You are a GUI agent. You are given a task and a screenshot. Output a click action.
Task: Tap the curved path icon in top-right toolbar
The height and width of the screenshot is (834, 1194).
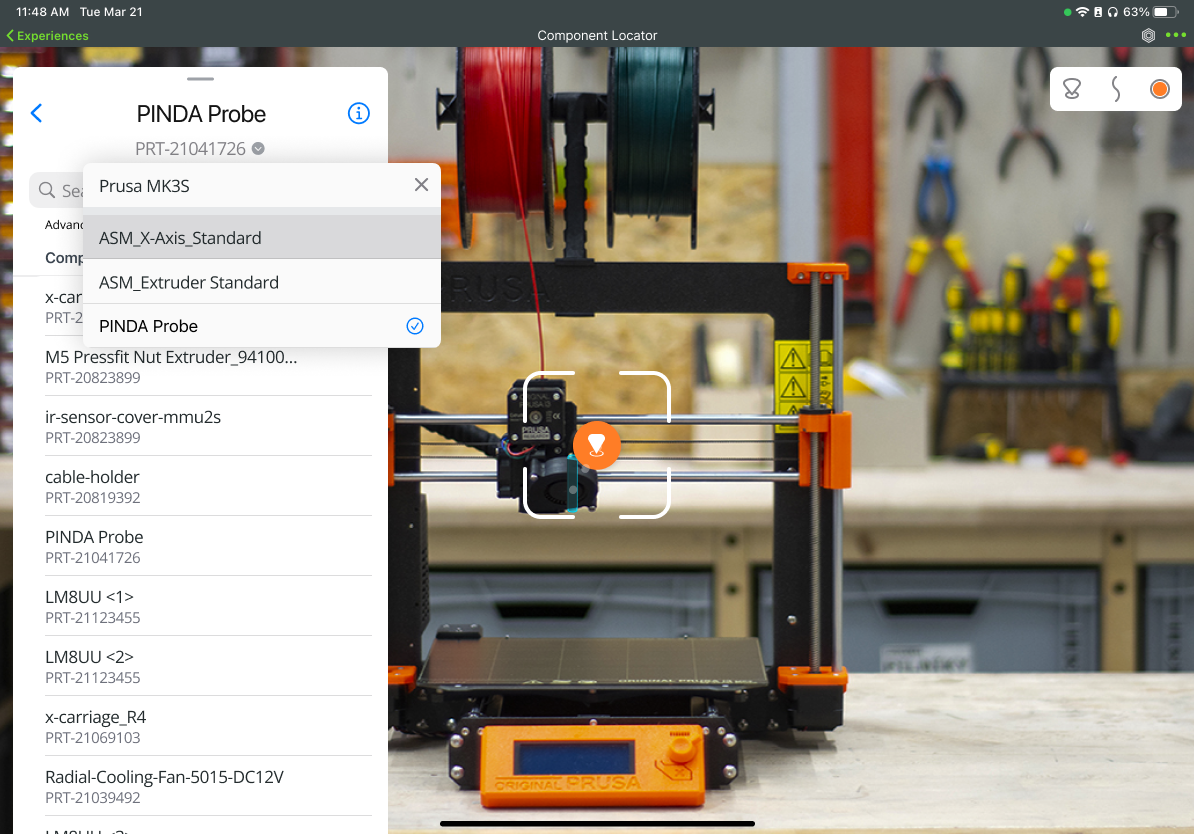(1116, 89)
